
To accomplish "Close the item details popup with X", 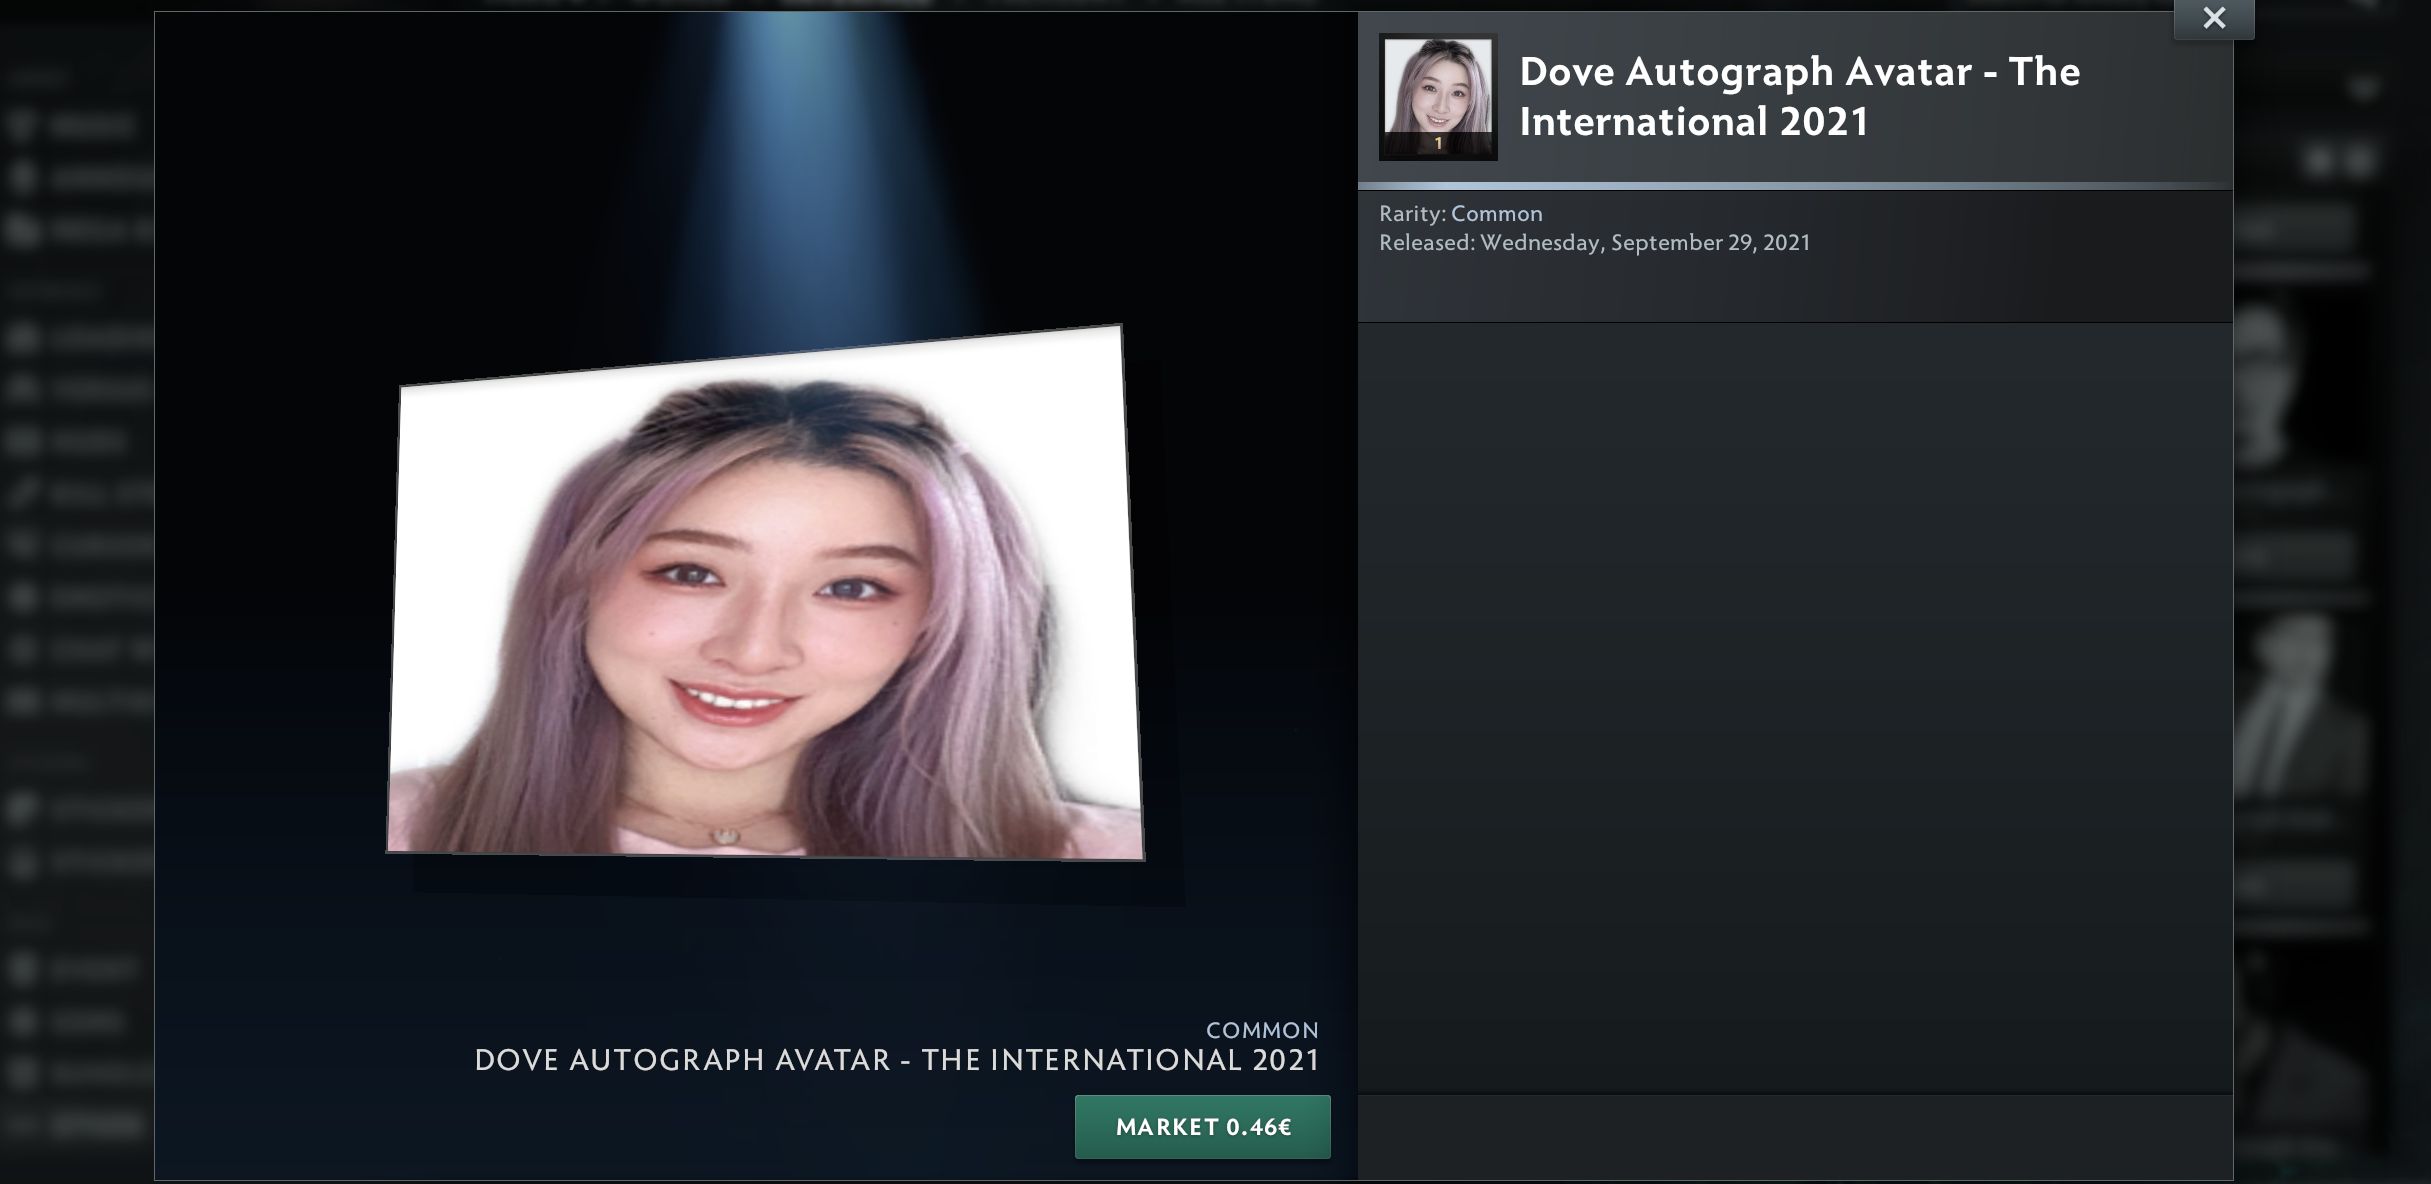I will (x=2213, y=18).
